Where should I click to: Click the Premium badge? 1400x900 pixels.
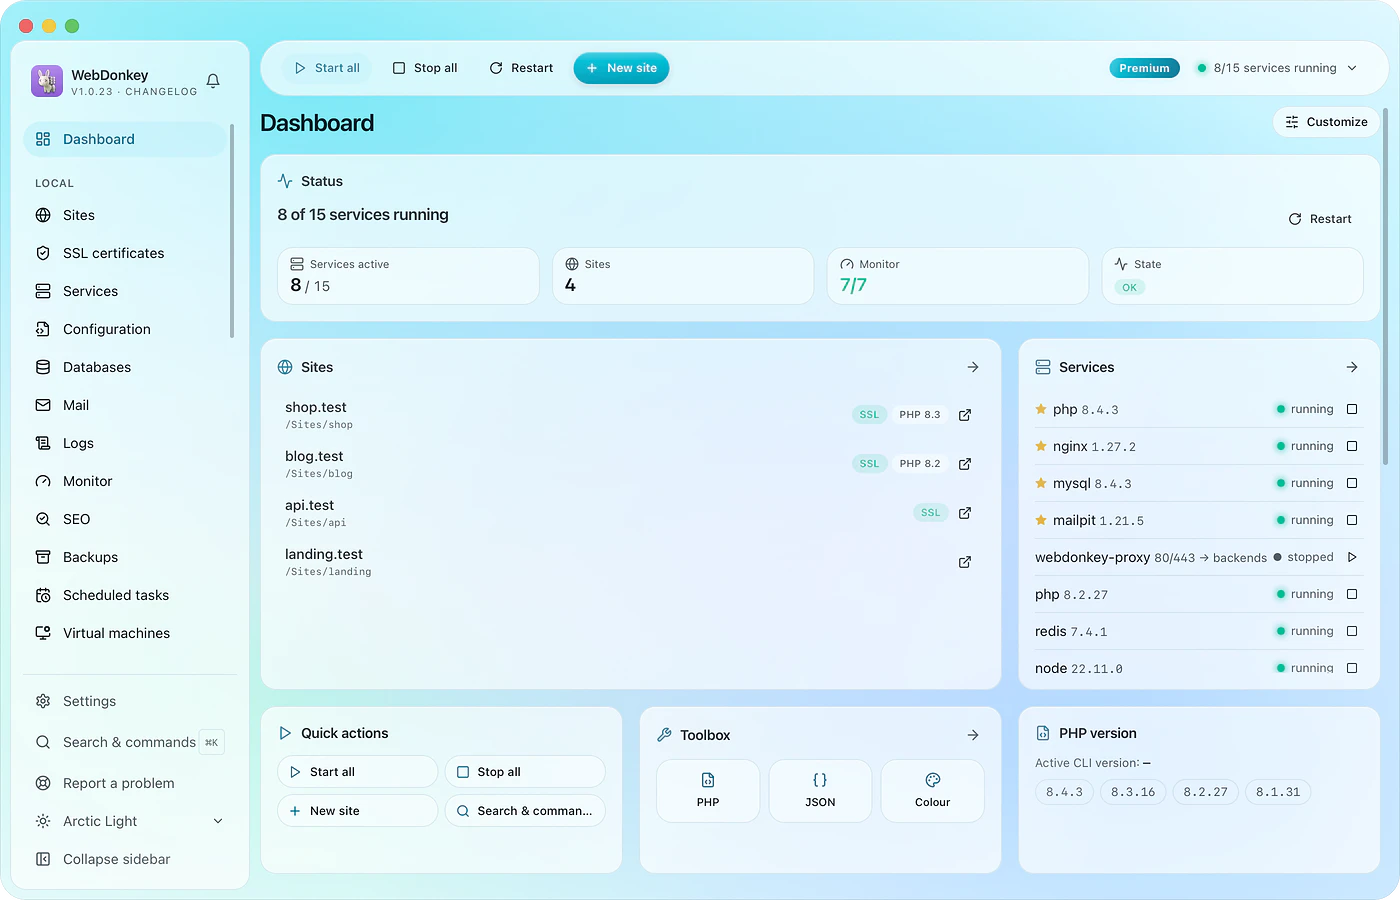coord(1144,68)
